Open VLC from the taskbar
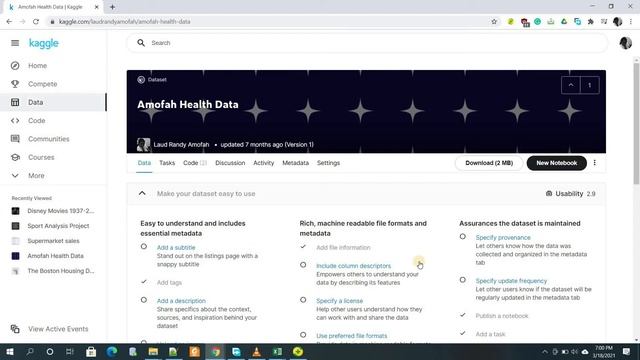Viewport: 640px width, 360px height. coord(257,351)
